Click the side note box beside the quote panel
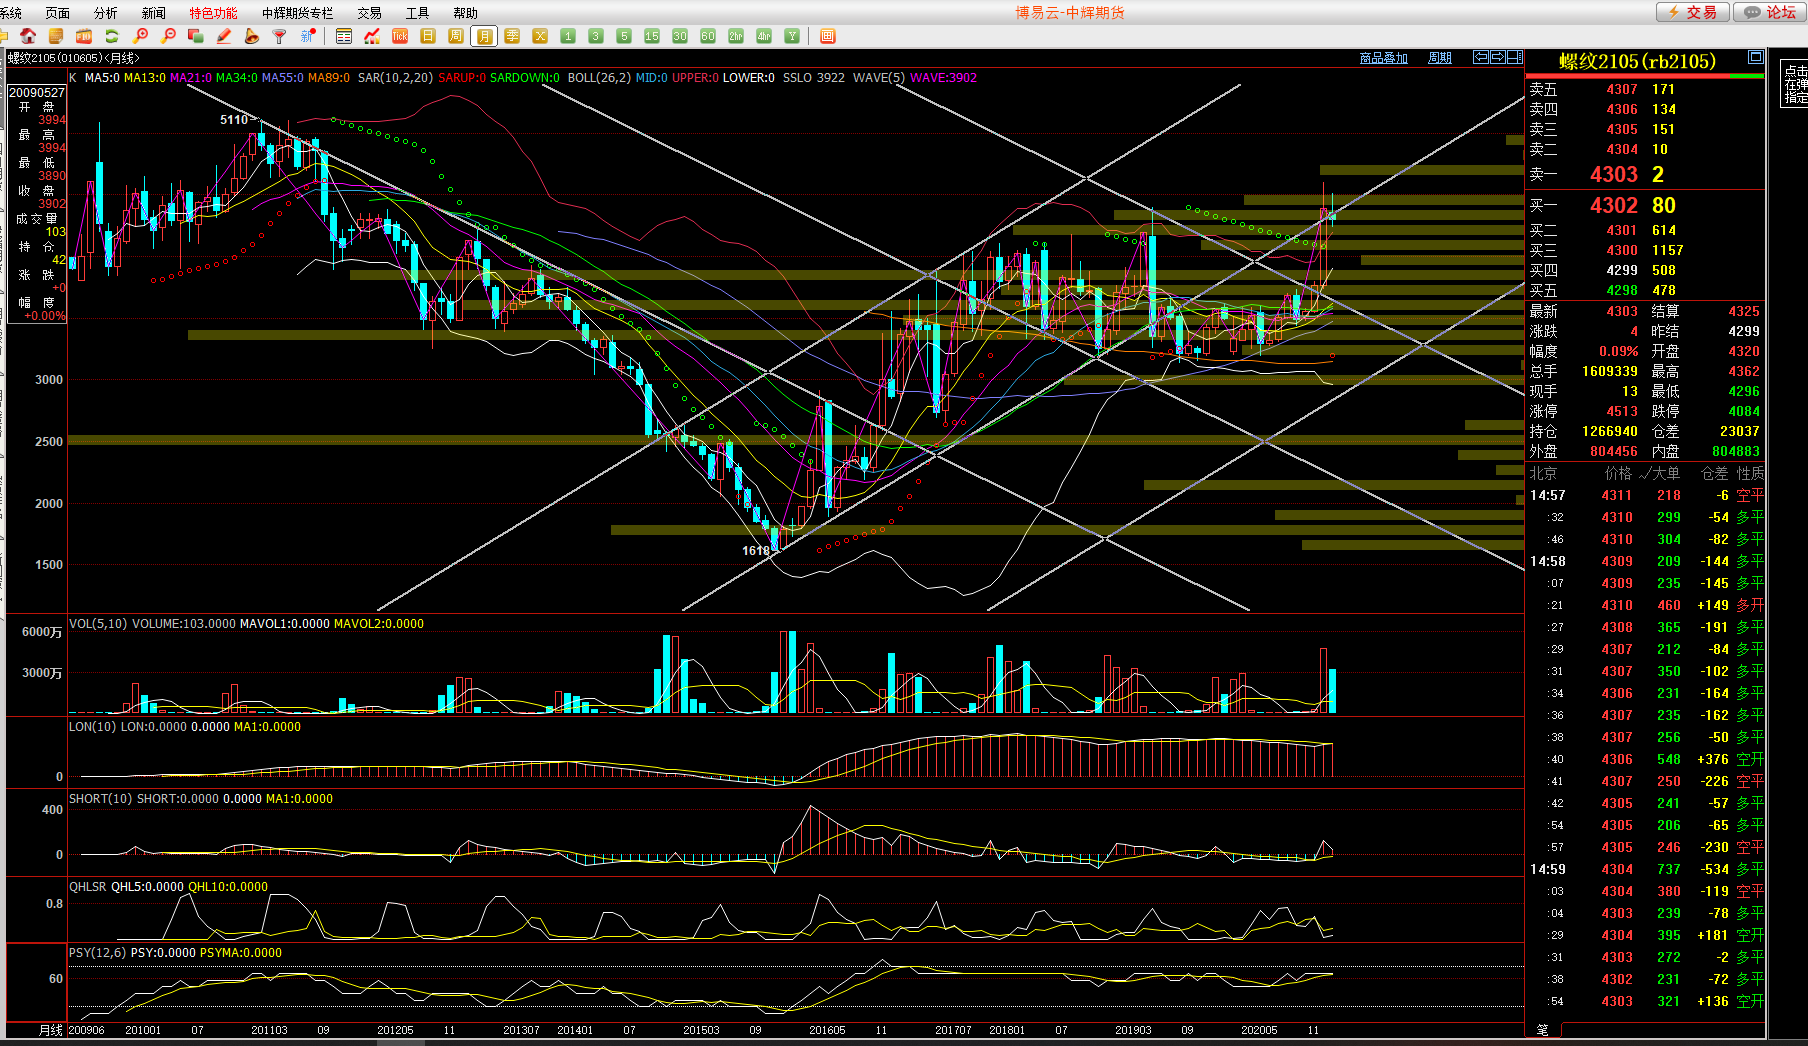This screenshot has height=1046, width=1808. 1795,84
